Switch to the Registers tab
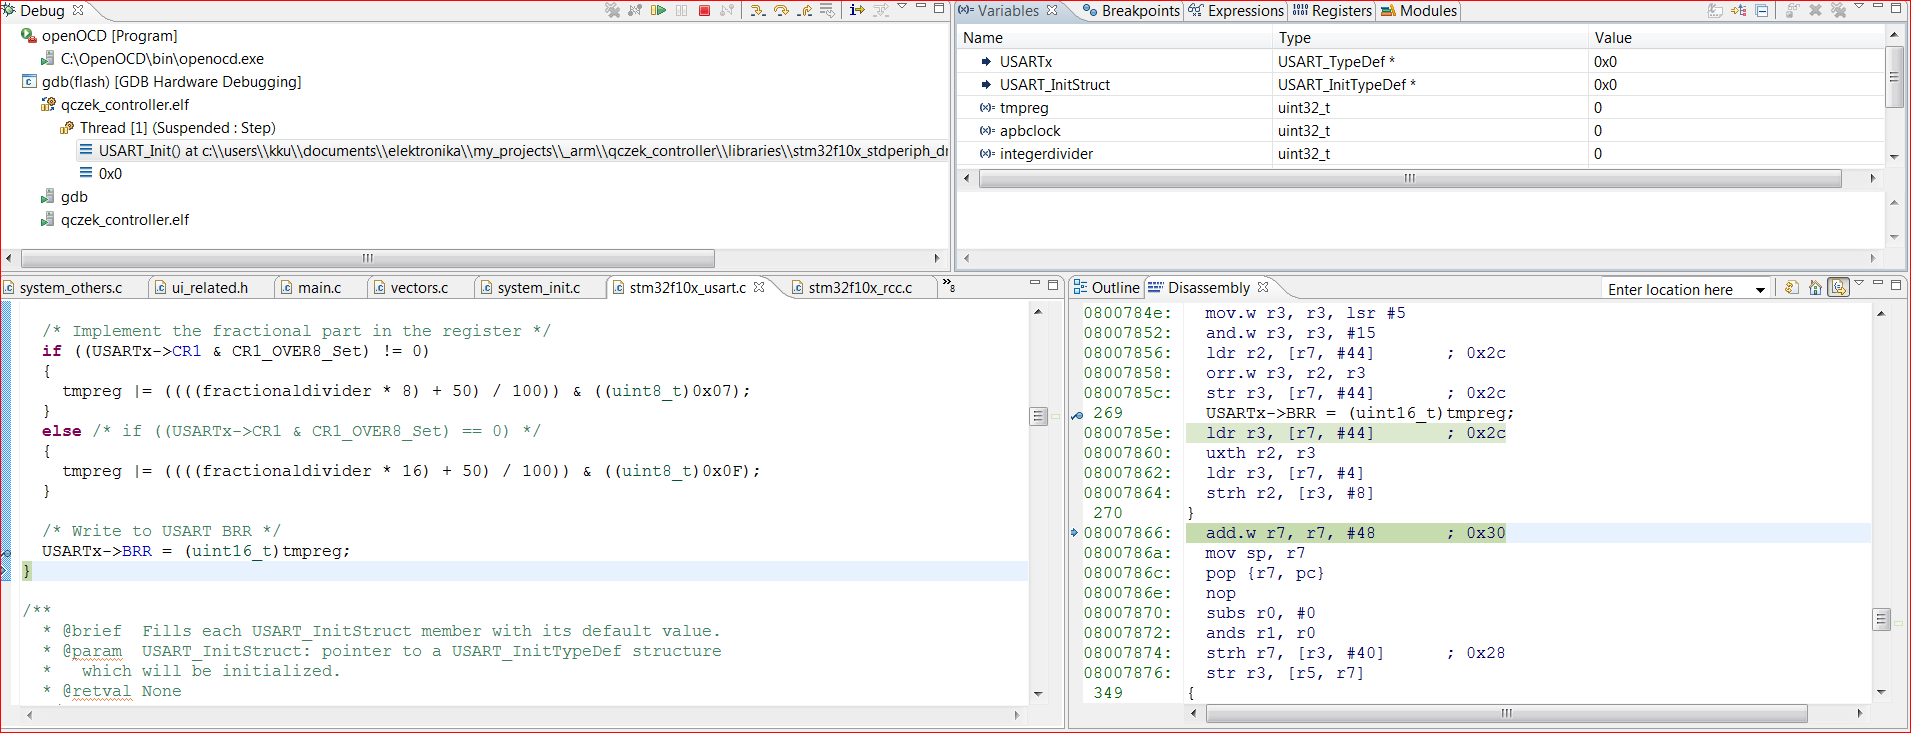Image resolution: width=1911 pixels, height=733 pixels. point(1332,11)
